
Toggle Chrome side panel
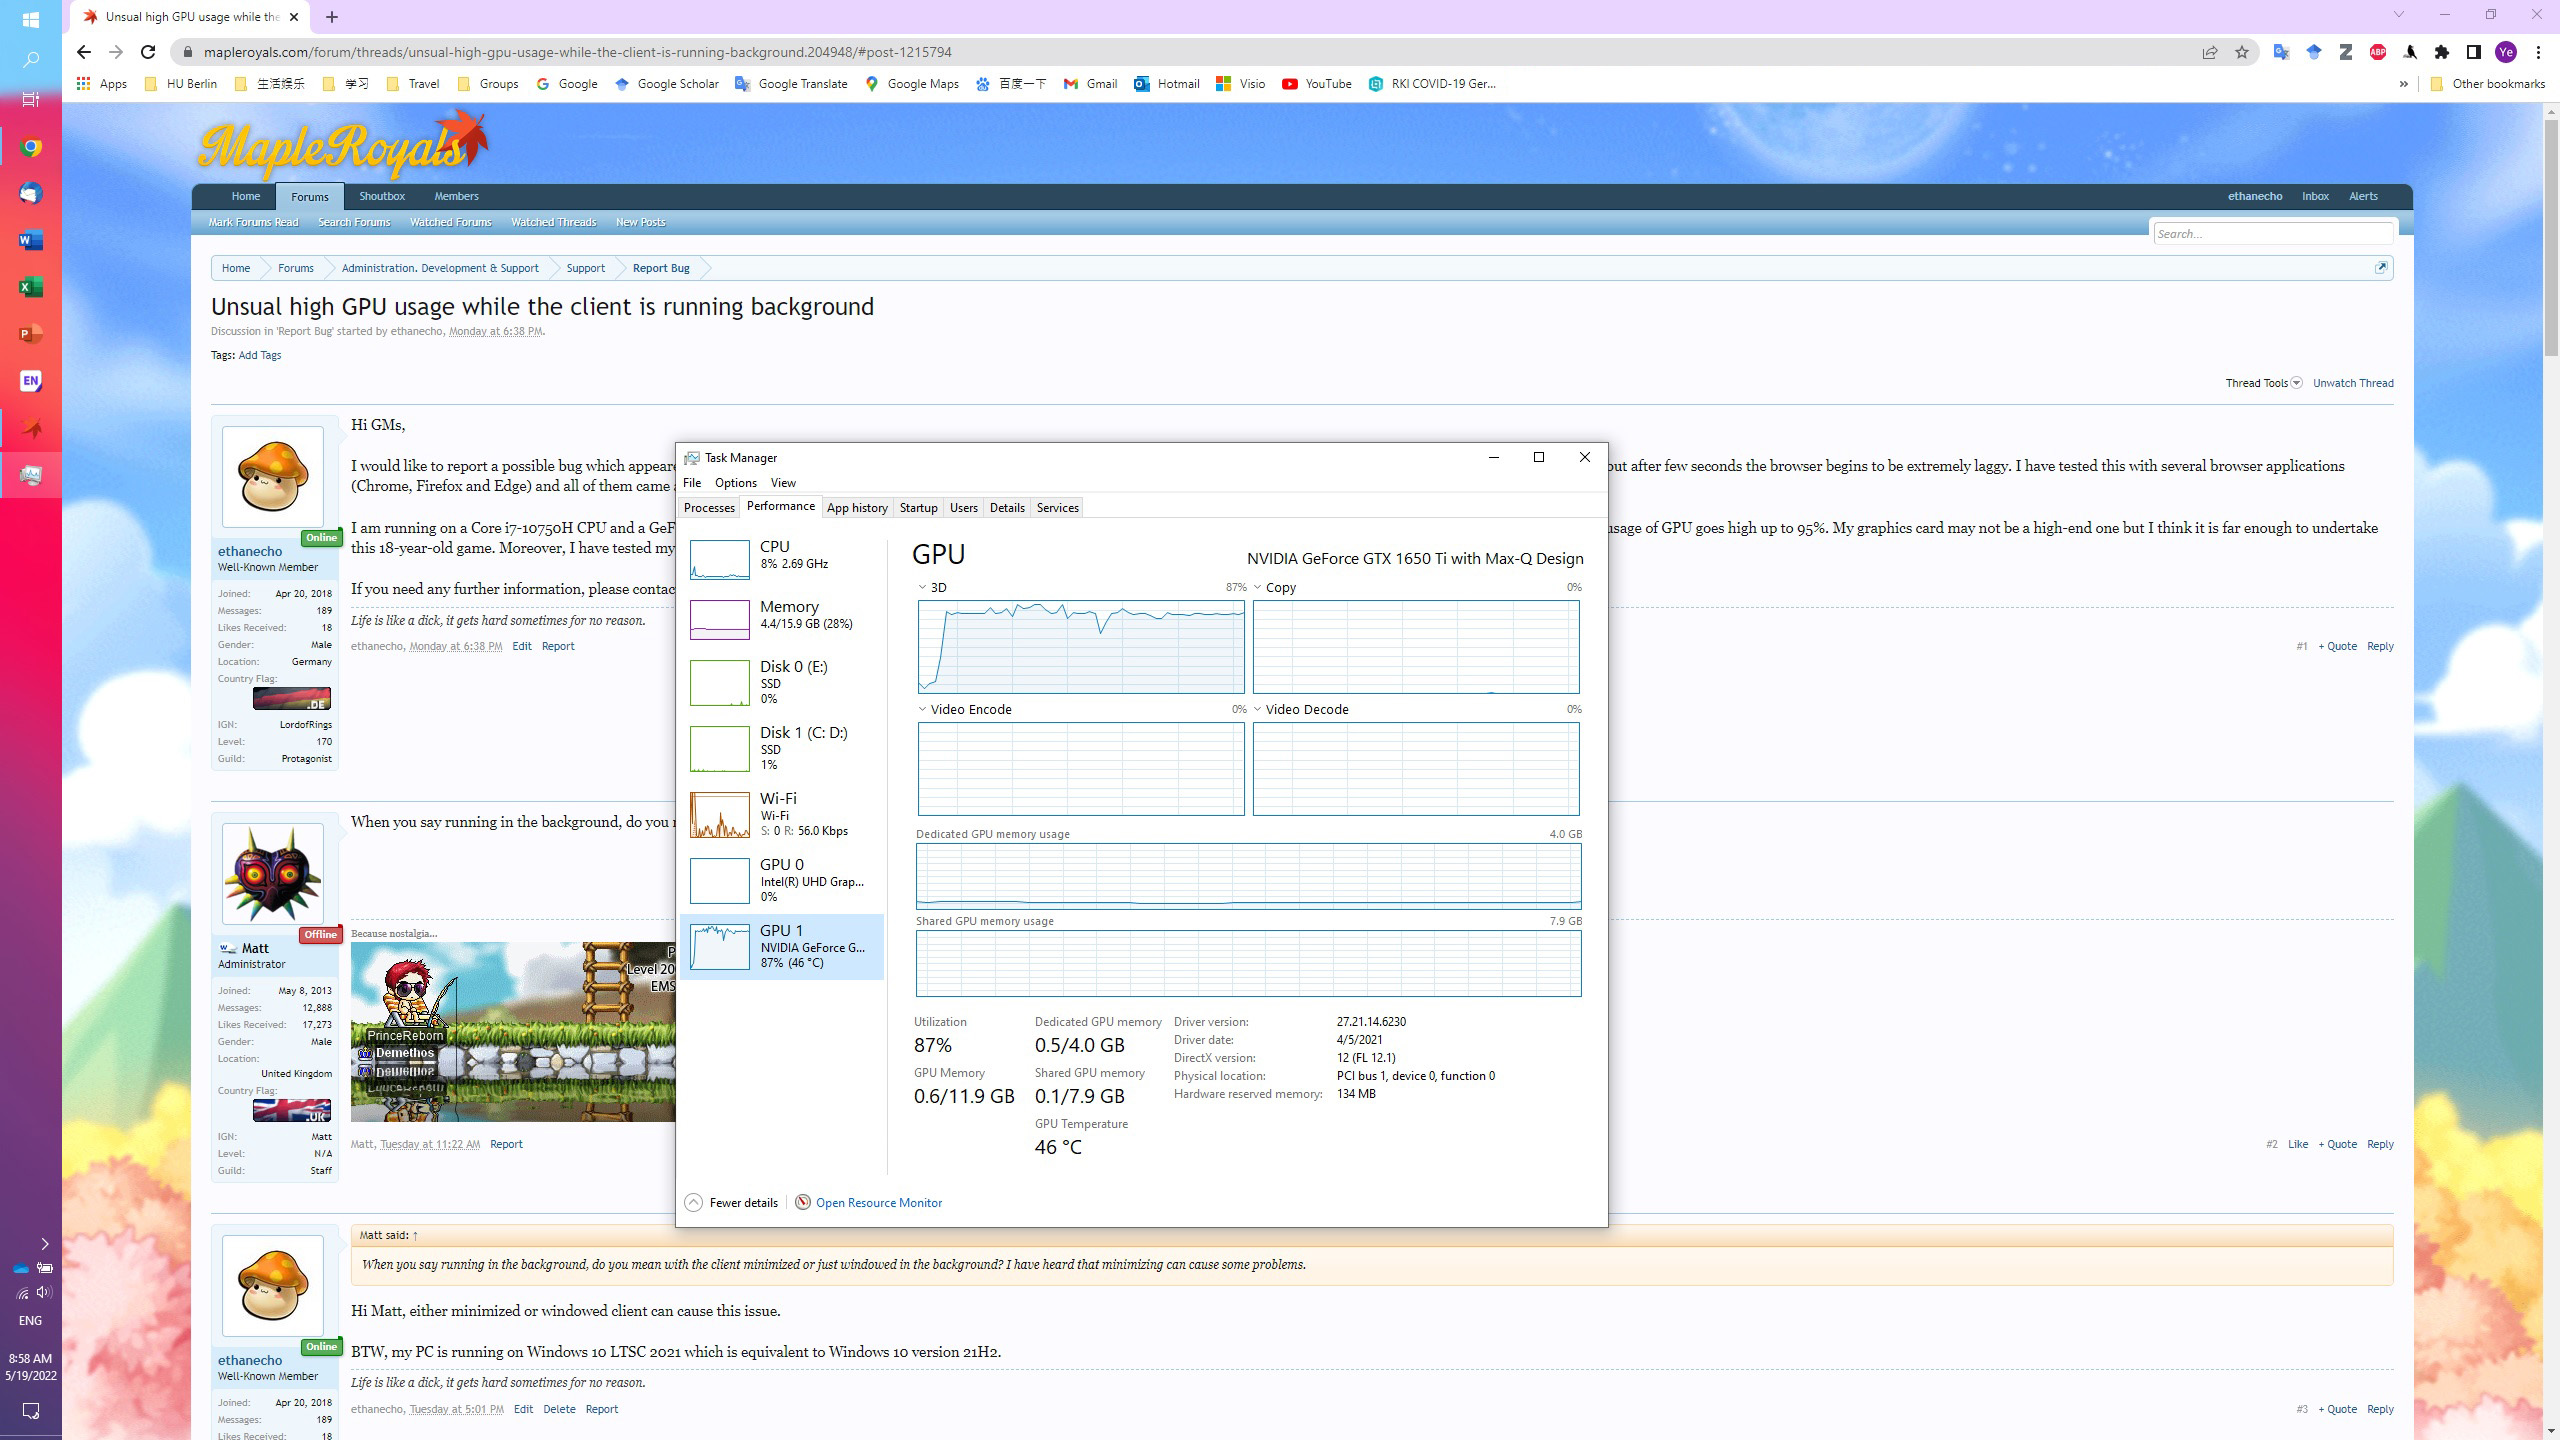click(2474, 52)
